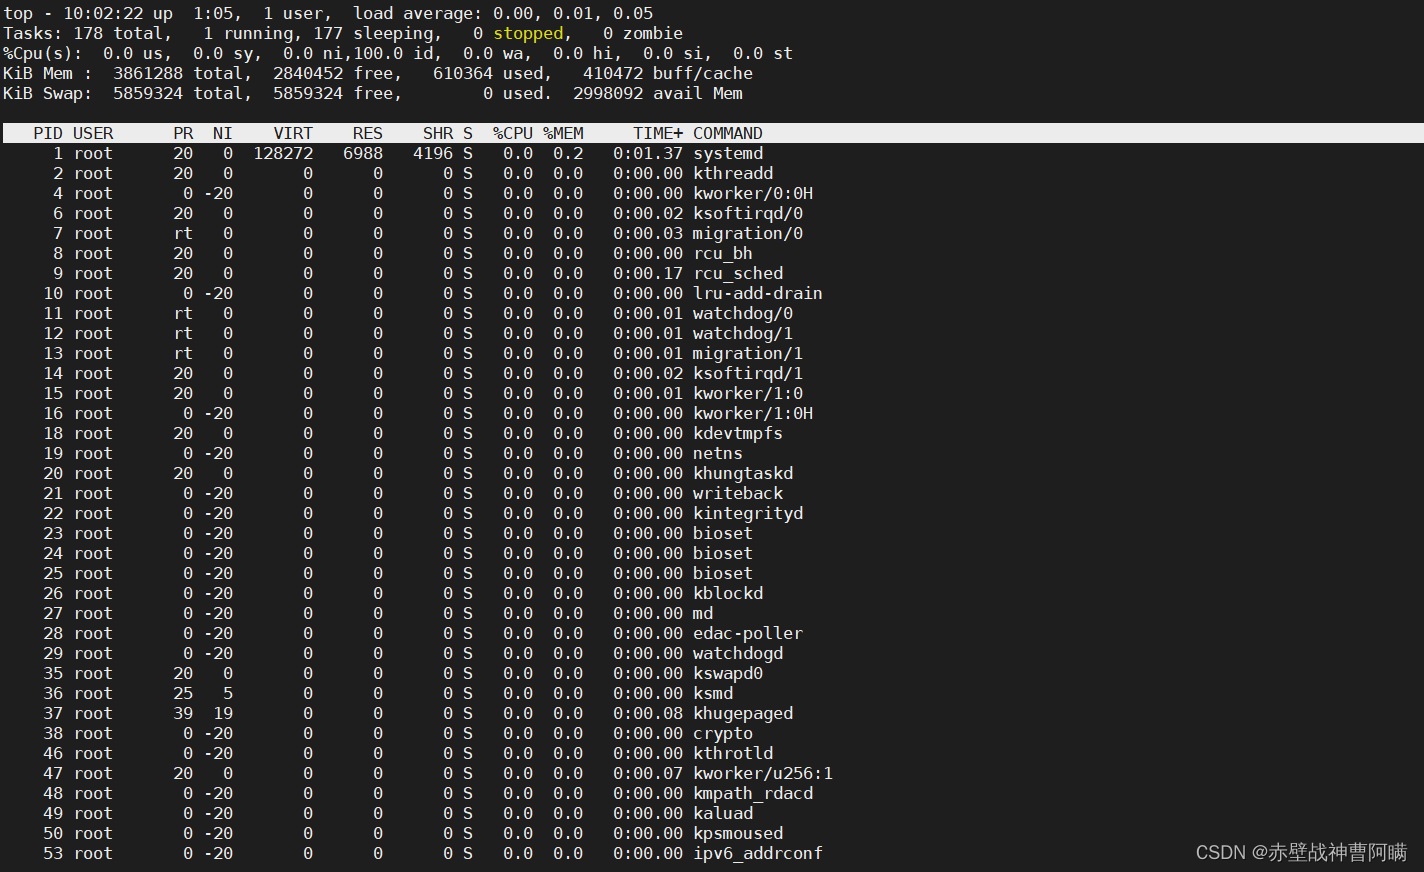This screenshot has width=1424, height=872.
Task: Select the edac-poller process name
Action: coord(748,633)
